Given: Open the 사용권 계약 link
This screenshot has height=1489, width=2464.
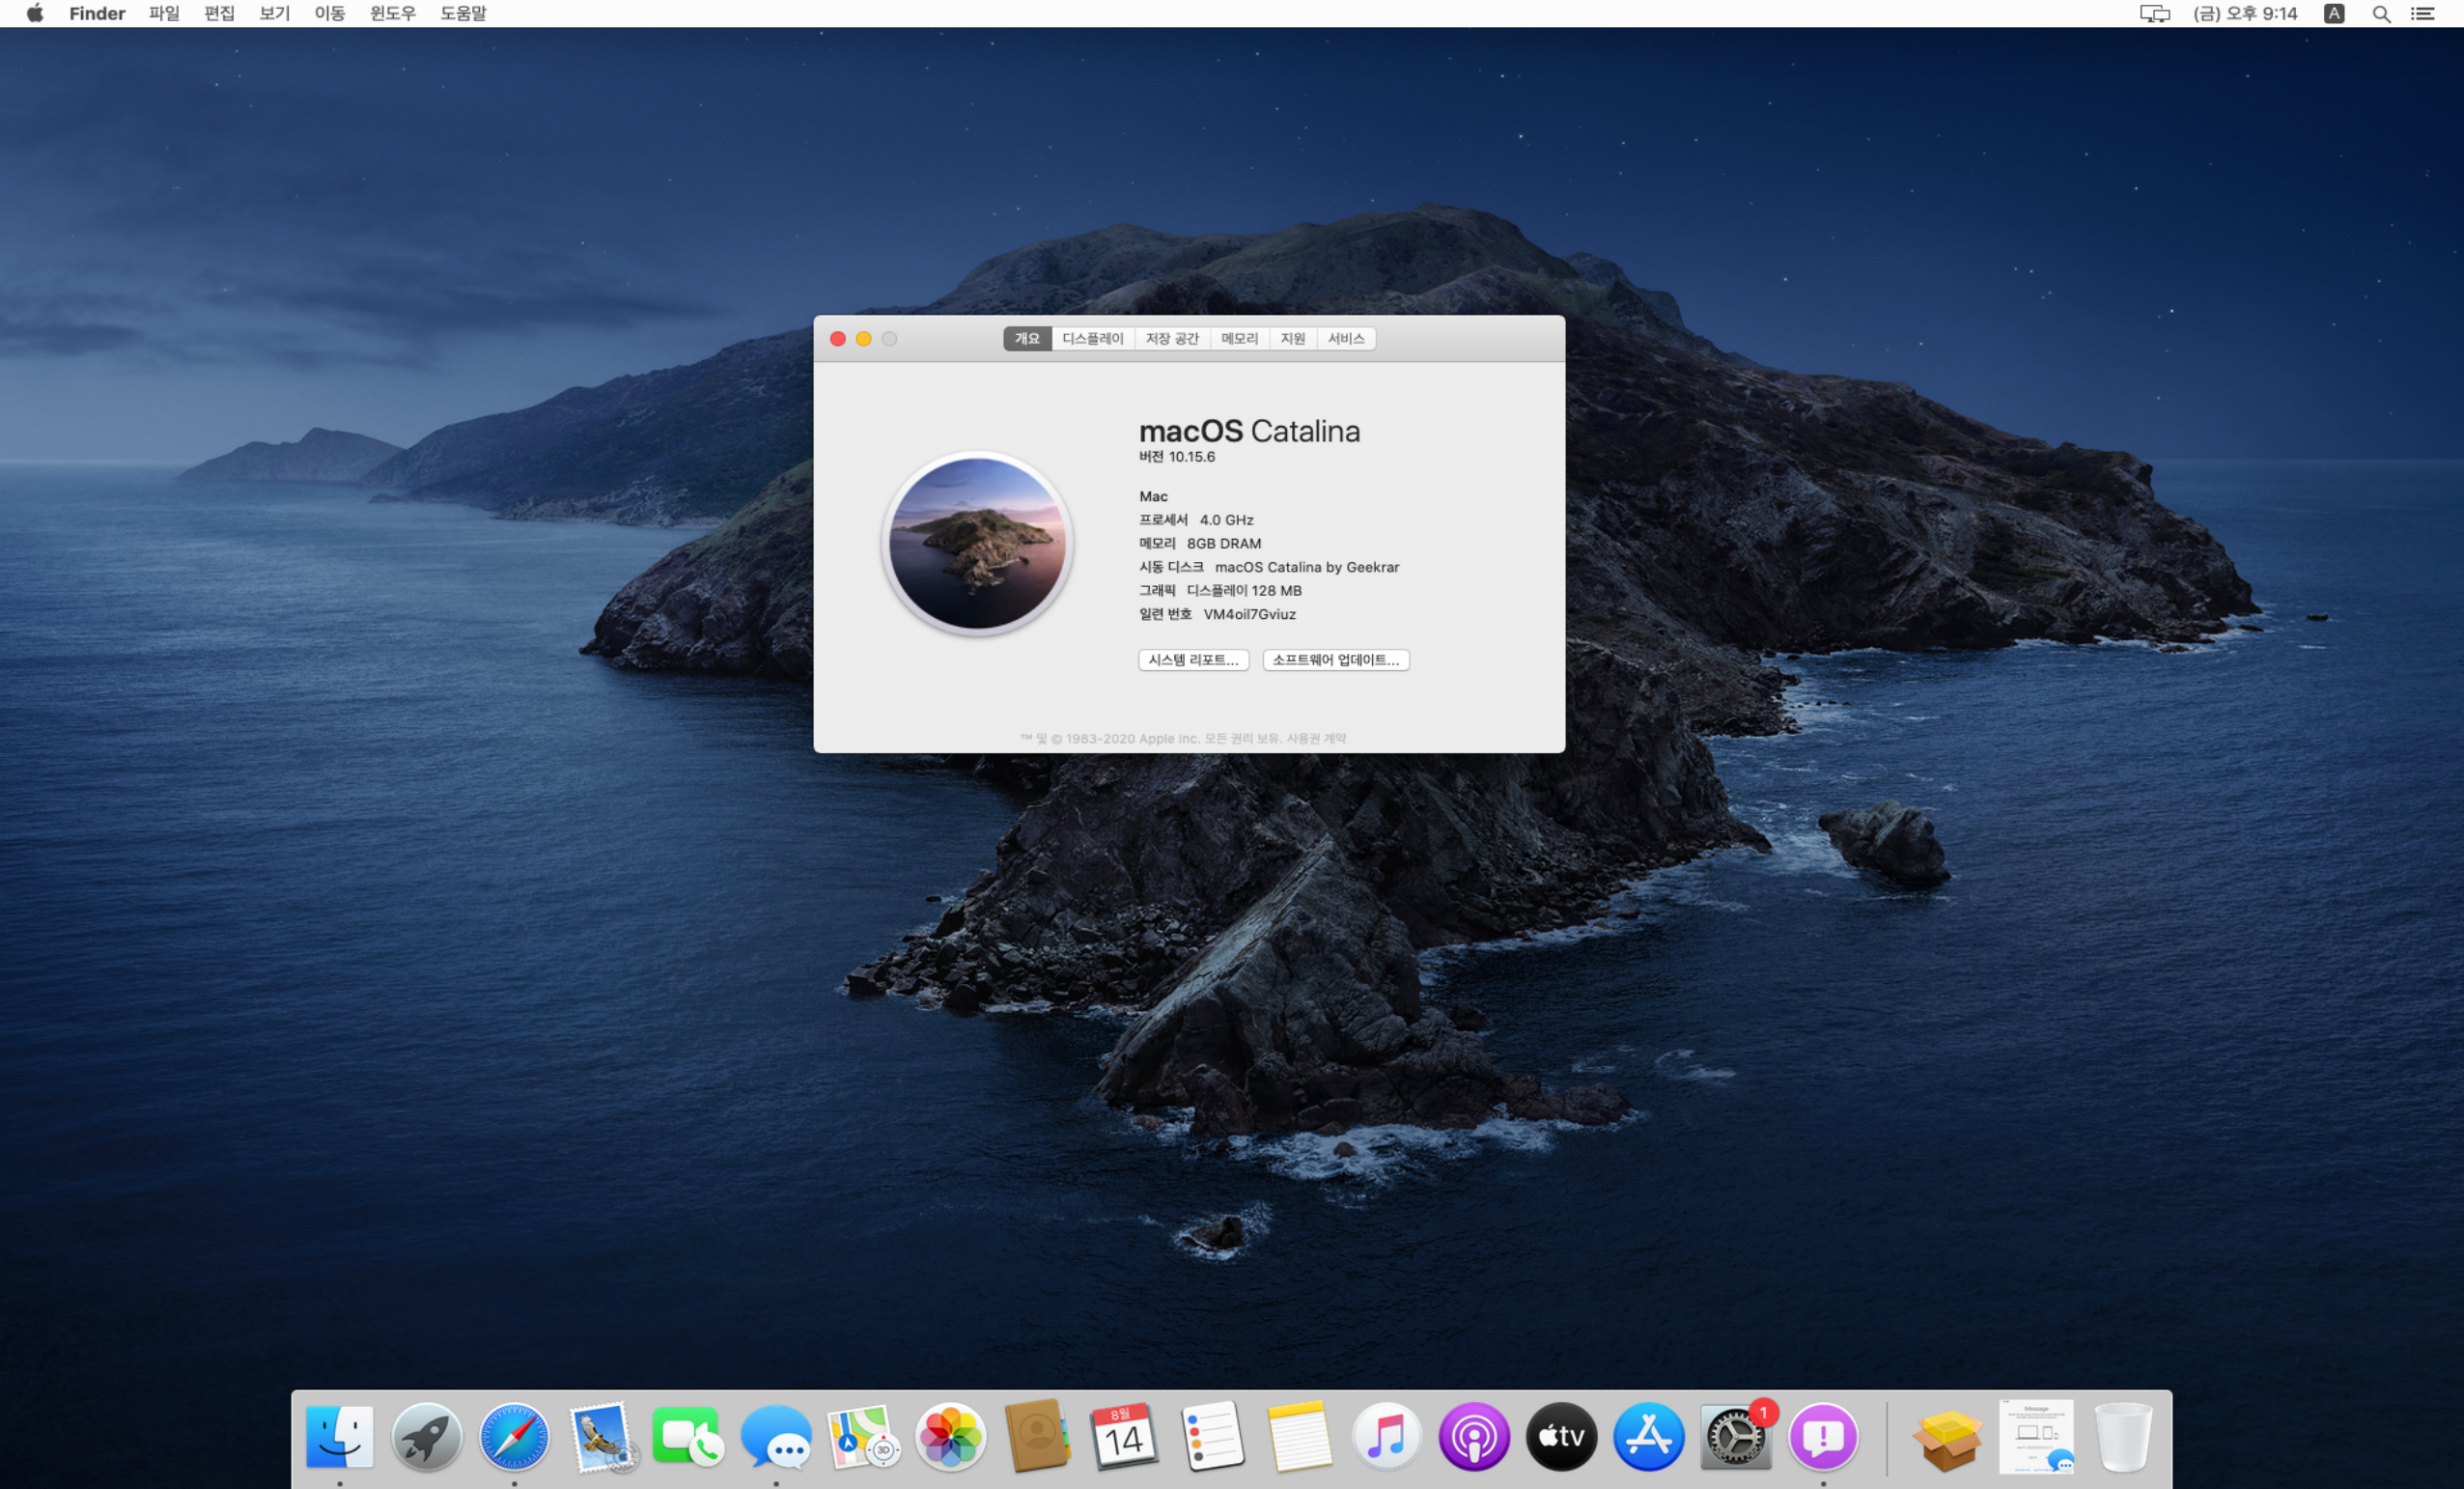Looking at the screenshot, I should point(1316,739).
